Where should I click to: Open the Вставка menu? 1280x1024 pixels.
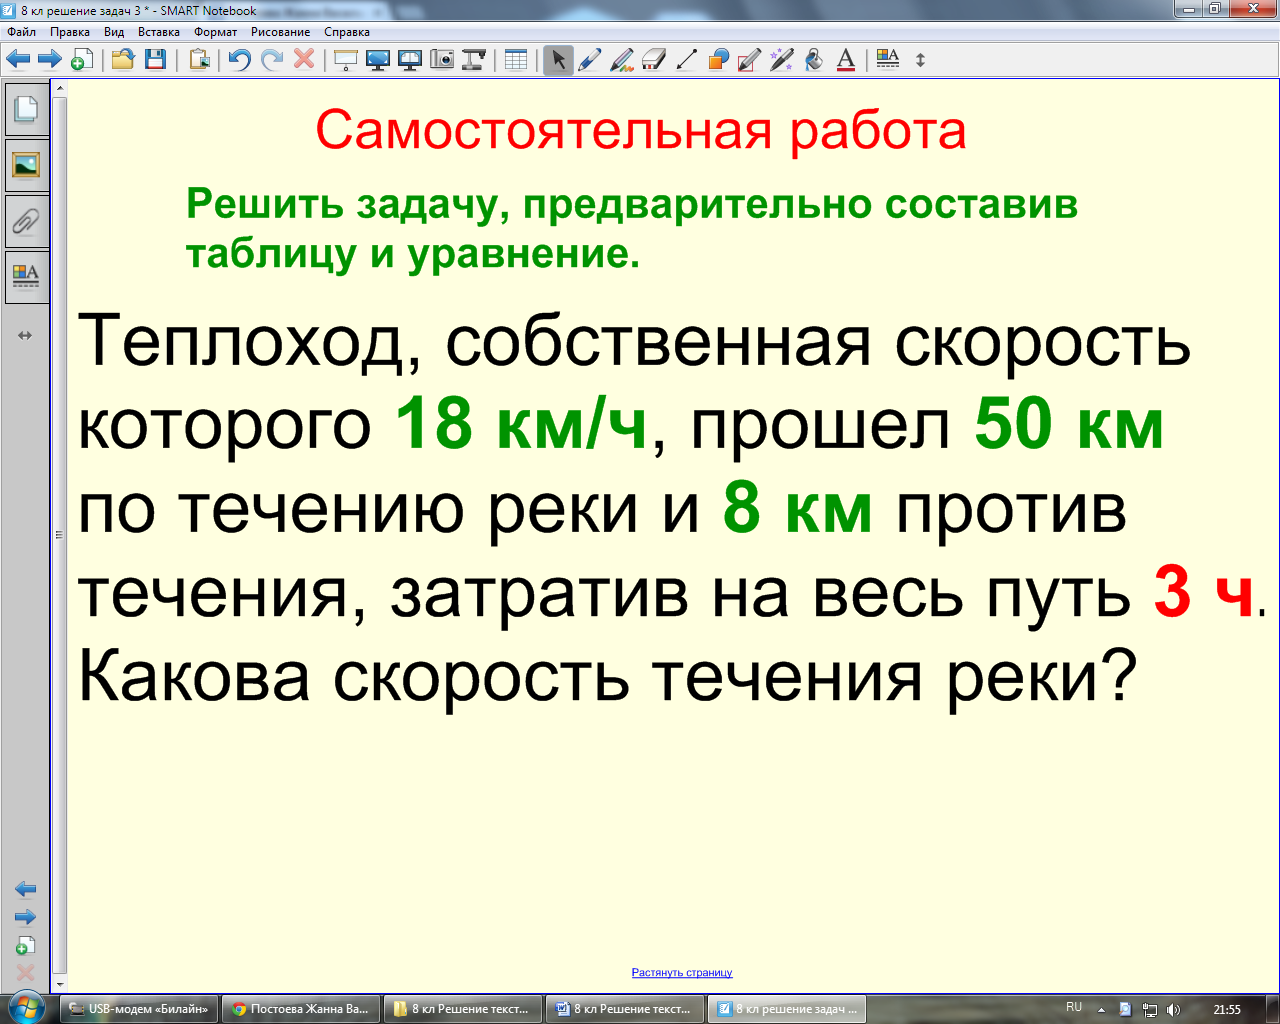click(159, 32)
